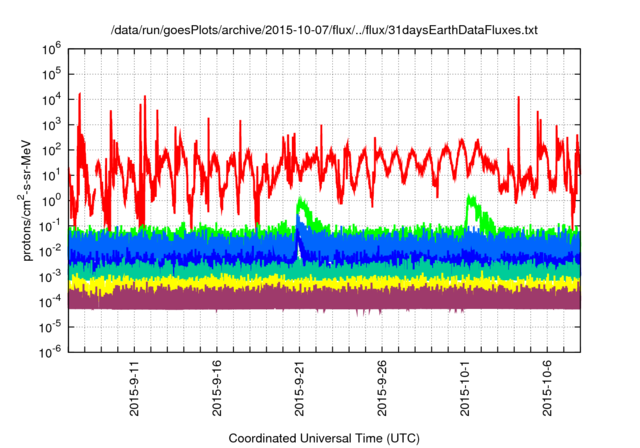Click the y-axis label 10^-2
The image size is (640, 448).
[51, 252]
